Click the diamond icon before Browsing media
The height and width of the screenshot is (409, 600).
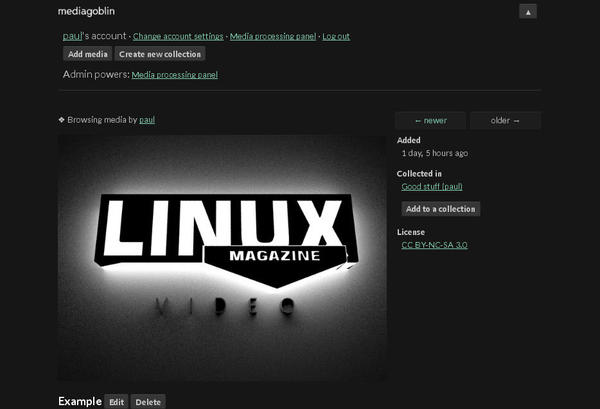tap(61, 120)
